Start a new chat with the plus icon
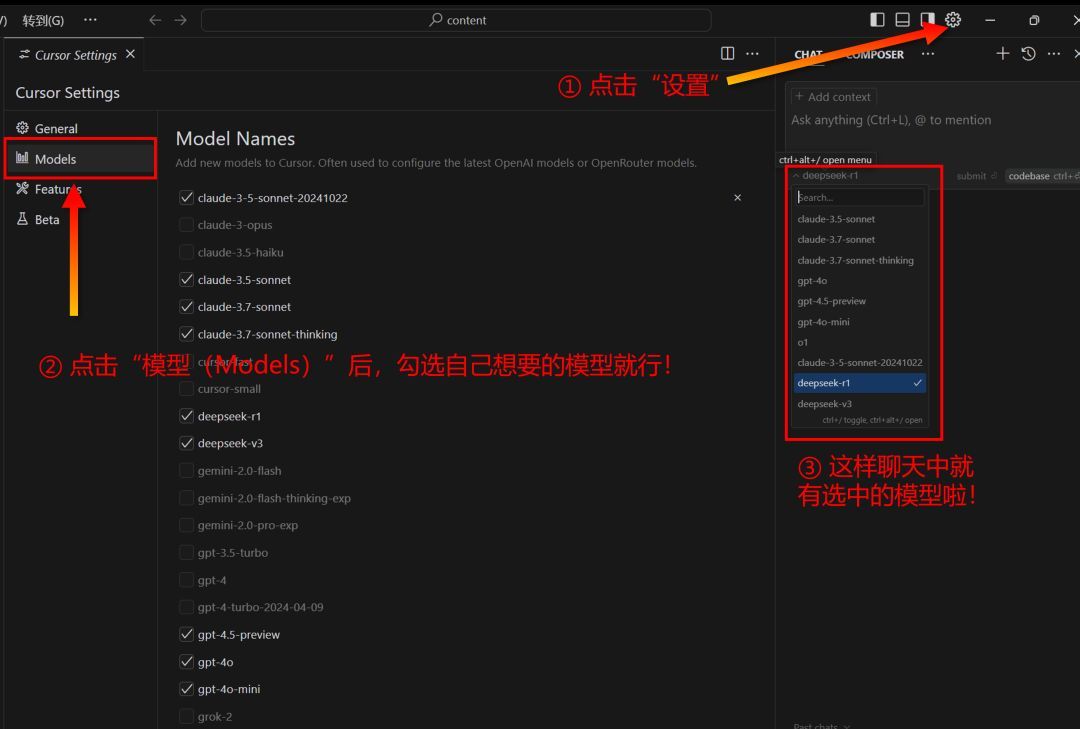 1002,53
